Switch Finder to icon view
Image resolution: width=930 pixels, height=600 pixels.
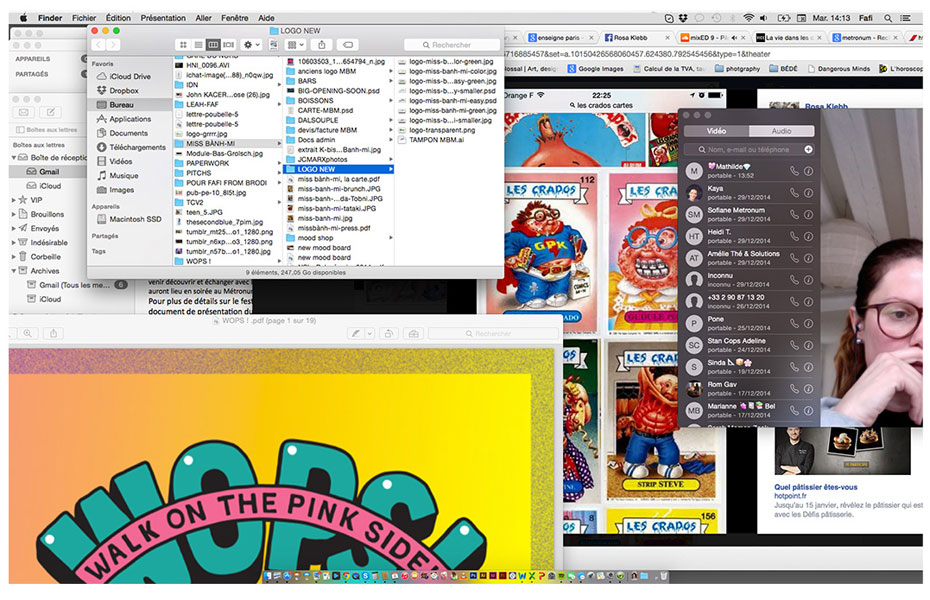pos(183,44)
